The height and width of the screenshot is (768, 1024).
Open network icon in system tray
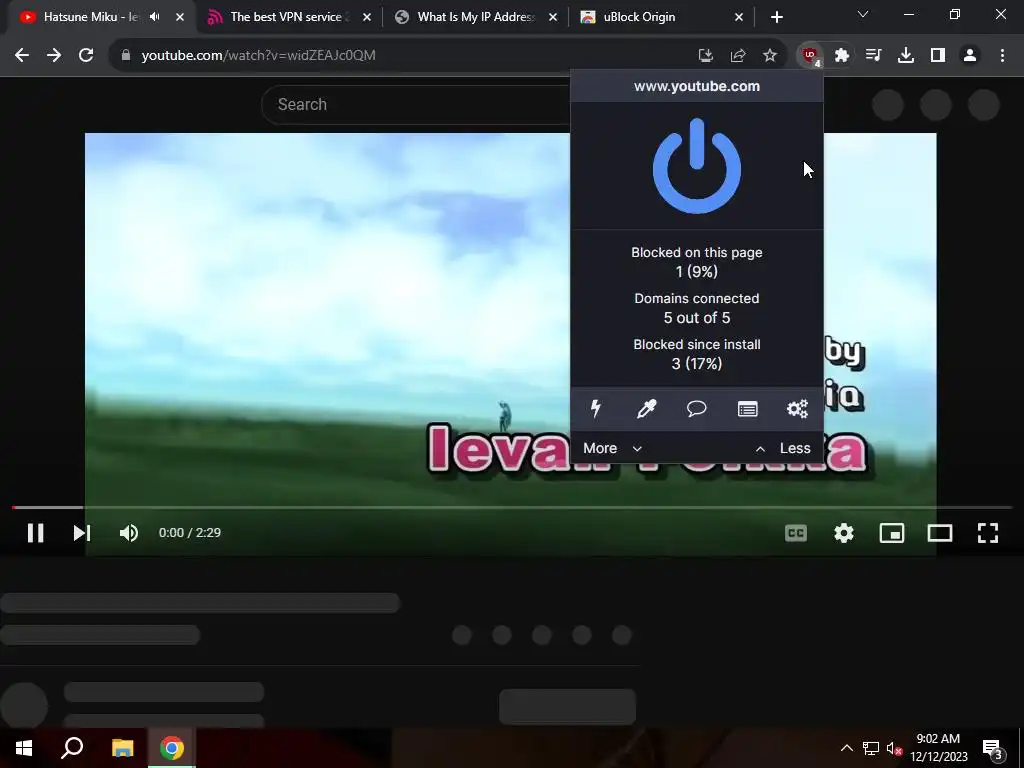871,748
